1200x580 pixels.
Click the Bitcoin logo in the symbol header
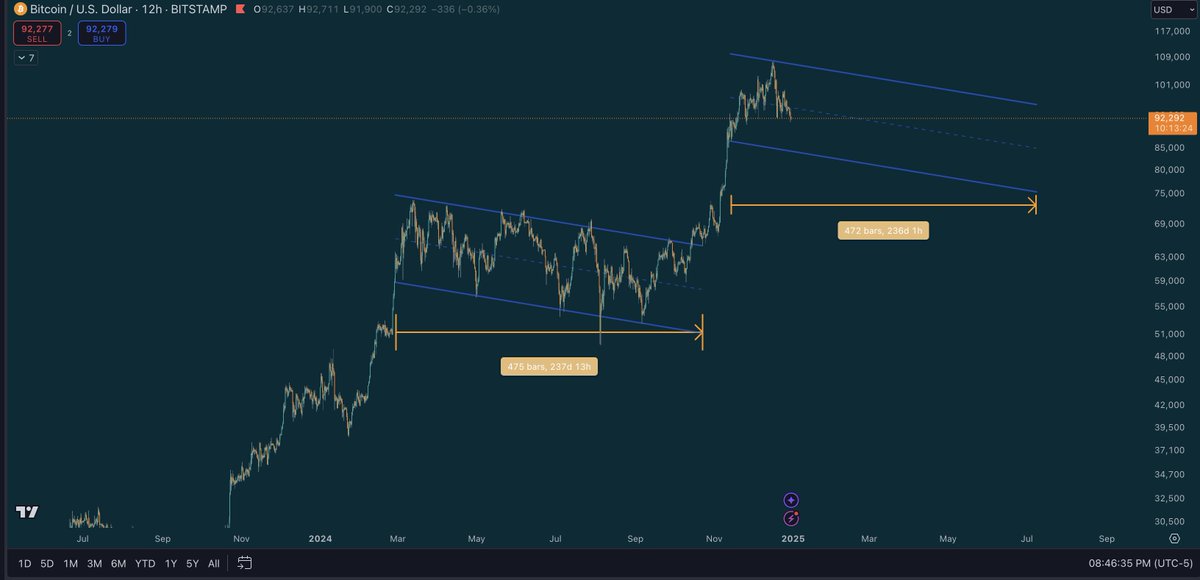click(x=20, y=9)
